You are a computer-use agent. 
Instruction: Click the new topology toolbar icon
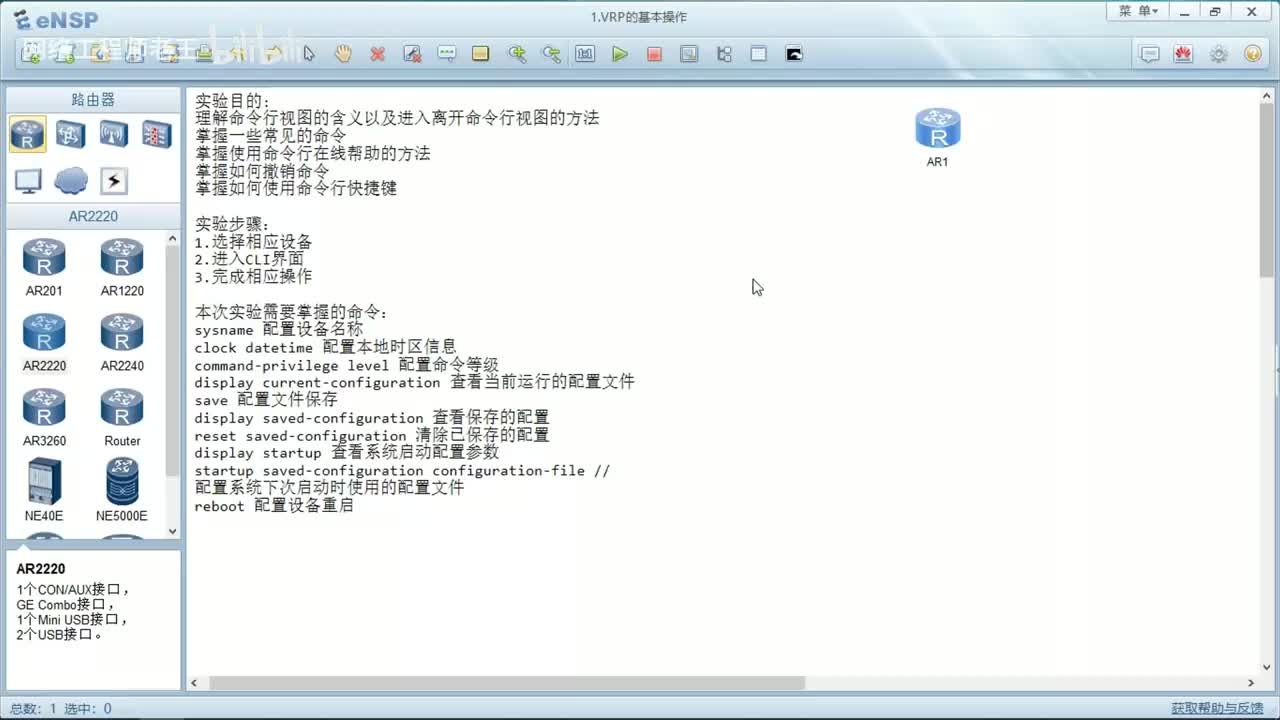[x=31, y=54]
